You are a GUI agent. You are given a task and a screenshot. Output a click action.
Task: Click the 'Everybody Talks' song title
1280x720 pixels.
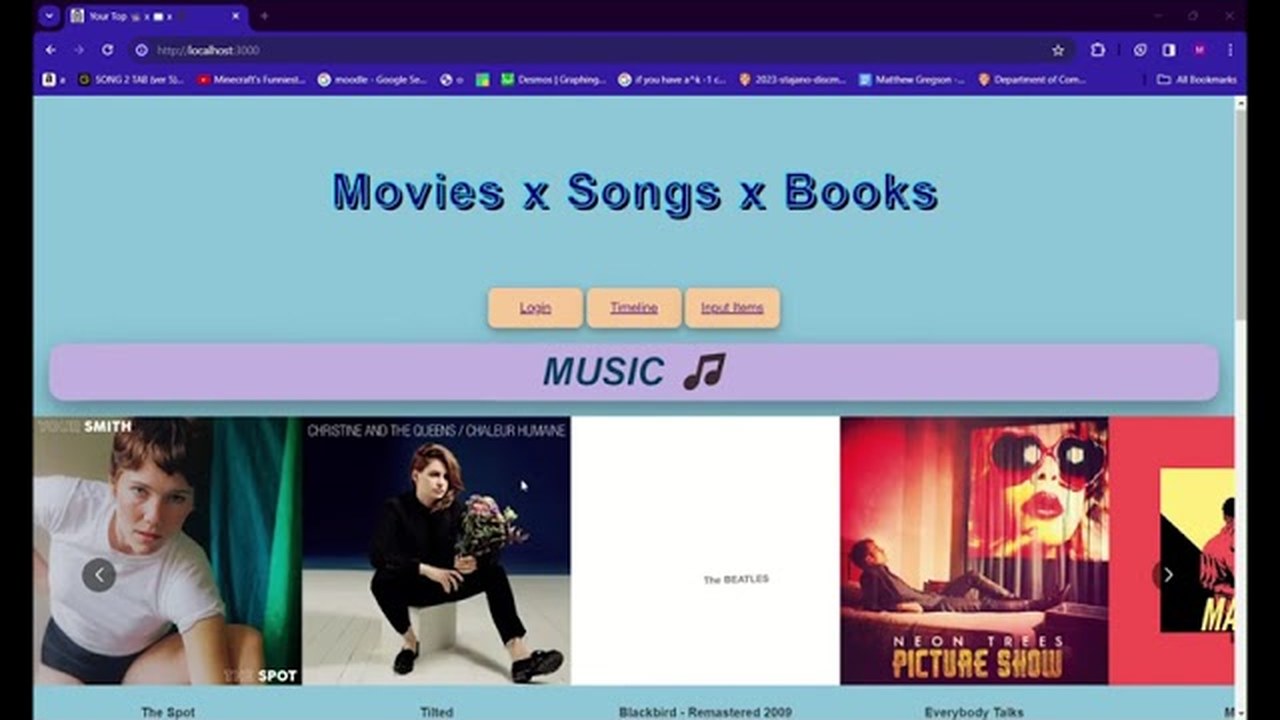click(974, 712)
